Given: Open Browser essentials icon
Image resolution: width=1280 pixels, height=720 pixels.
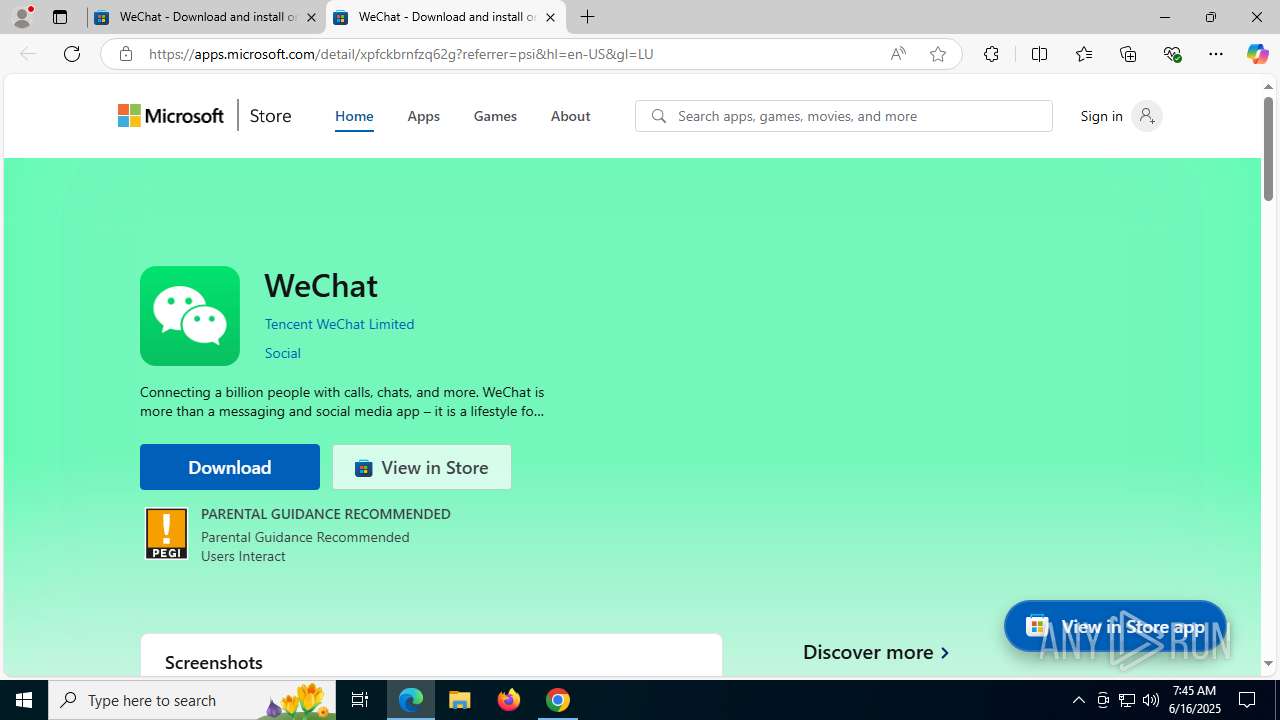Looking at the screenshot, I should [1172, 54].
